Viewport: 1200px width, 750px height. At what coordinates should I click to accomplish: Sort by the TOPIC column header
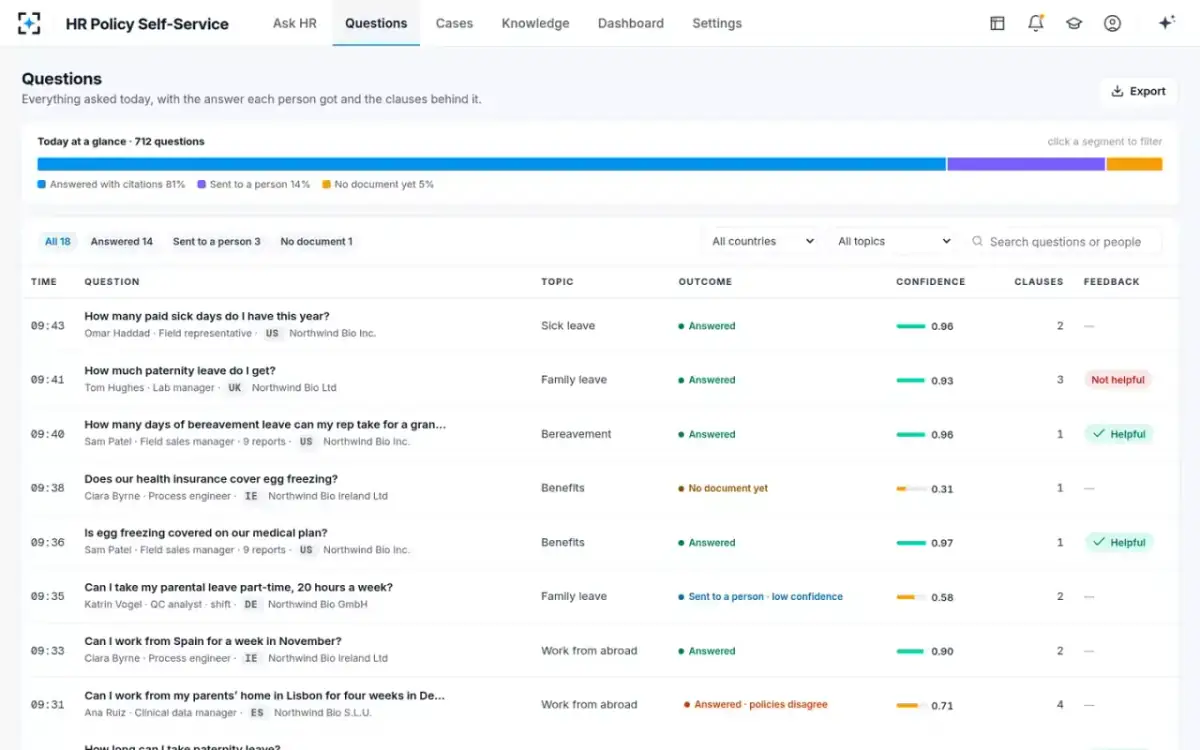[557, 282]
